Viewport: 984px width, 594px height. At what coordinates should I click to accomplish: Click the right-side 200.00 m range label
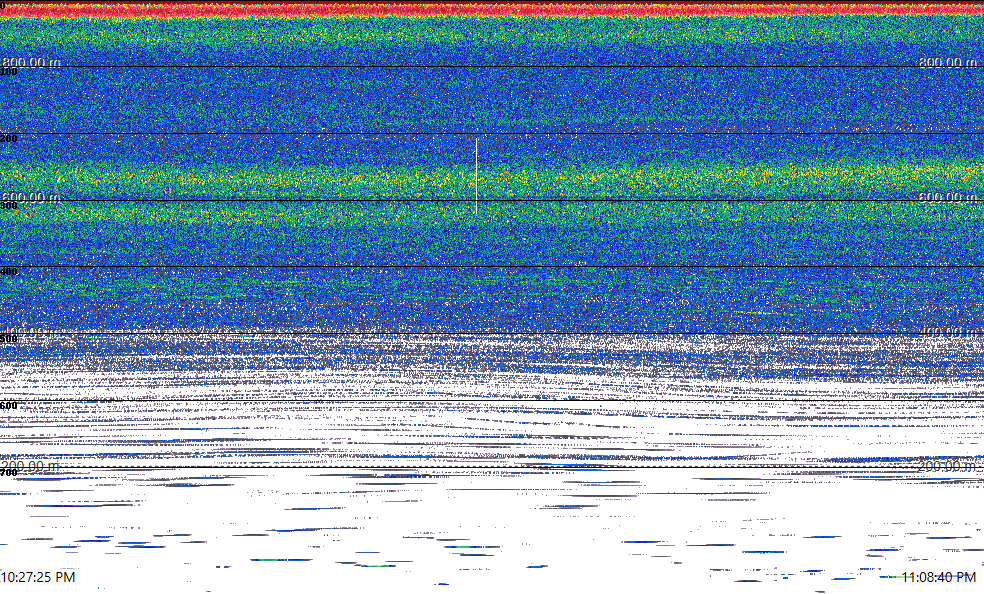point(948,465)
